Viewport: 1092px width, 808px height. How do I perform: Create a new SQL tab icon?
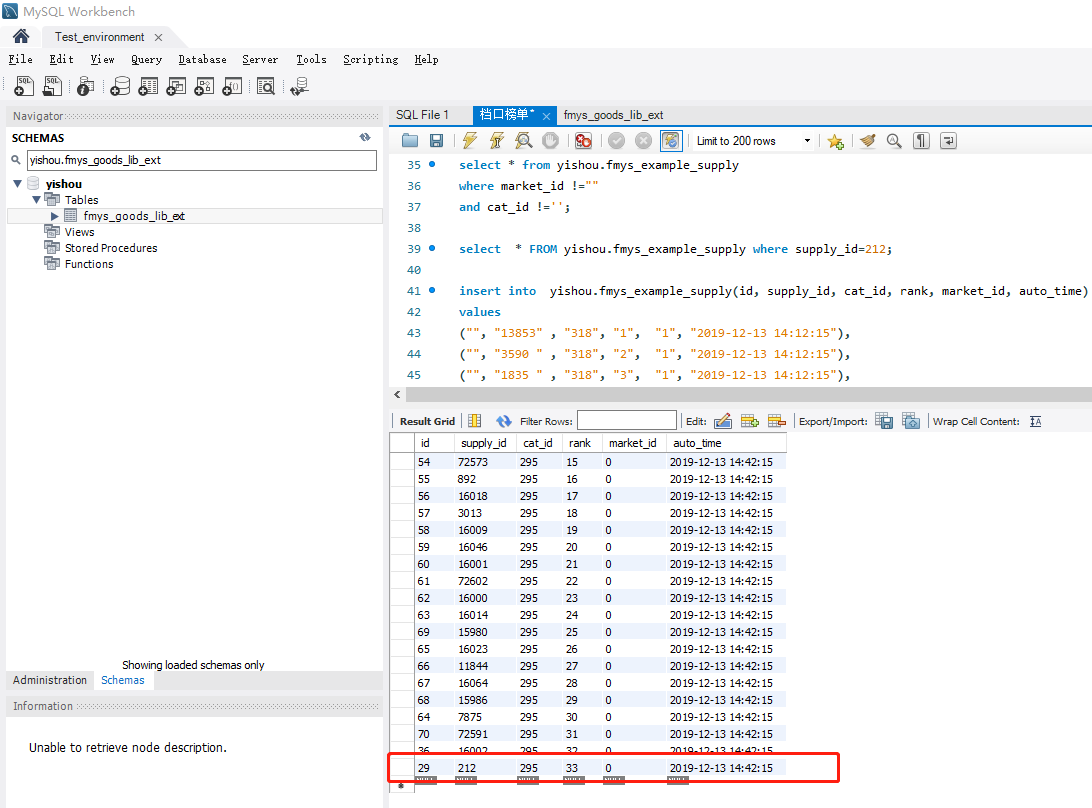coord(24,86)
